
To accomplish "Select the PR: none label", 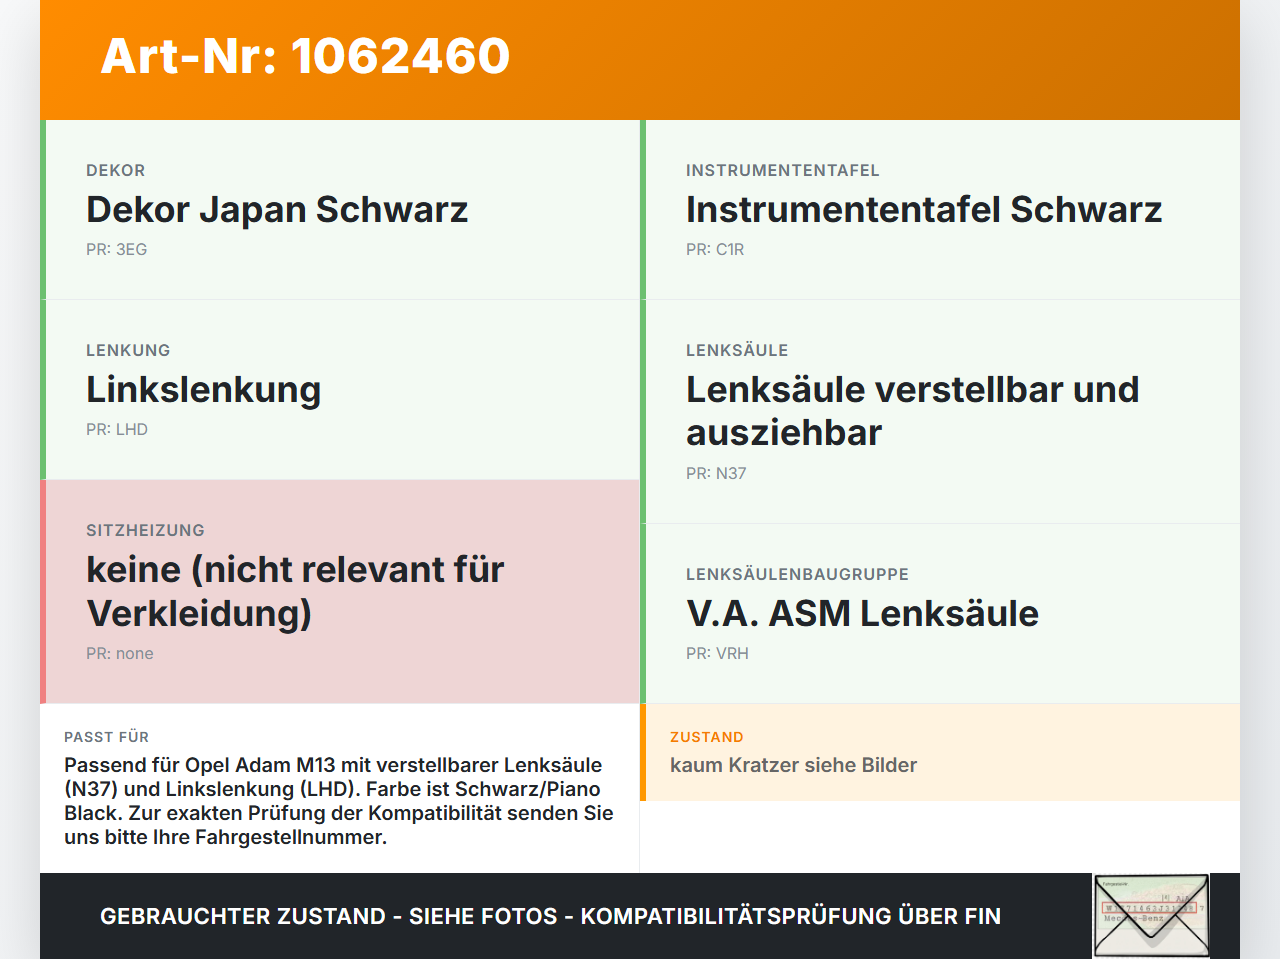I will (x=120, y=654).
